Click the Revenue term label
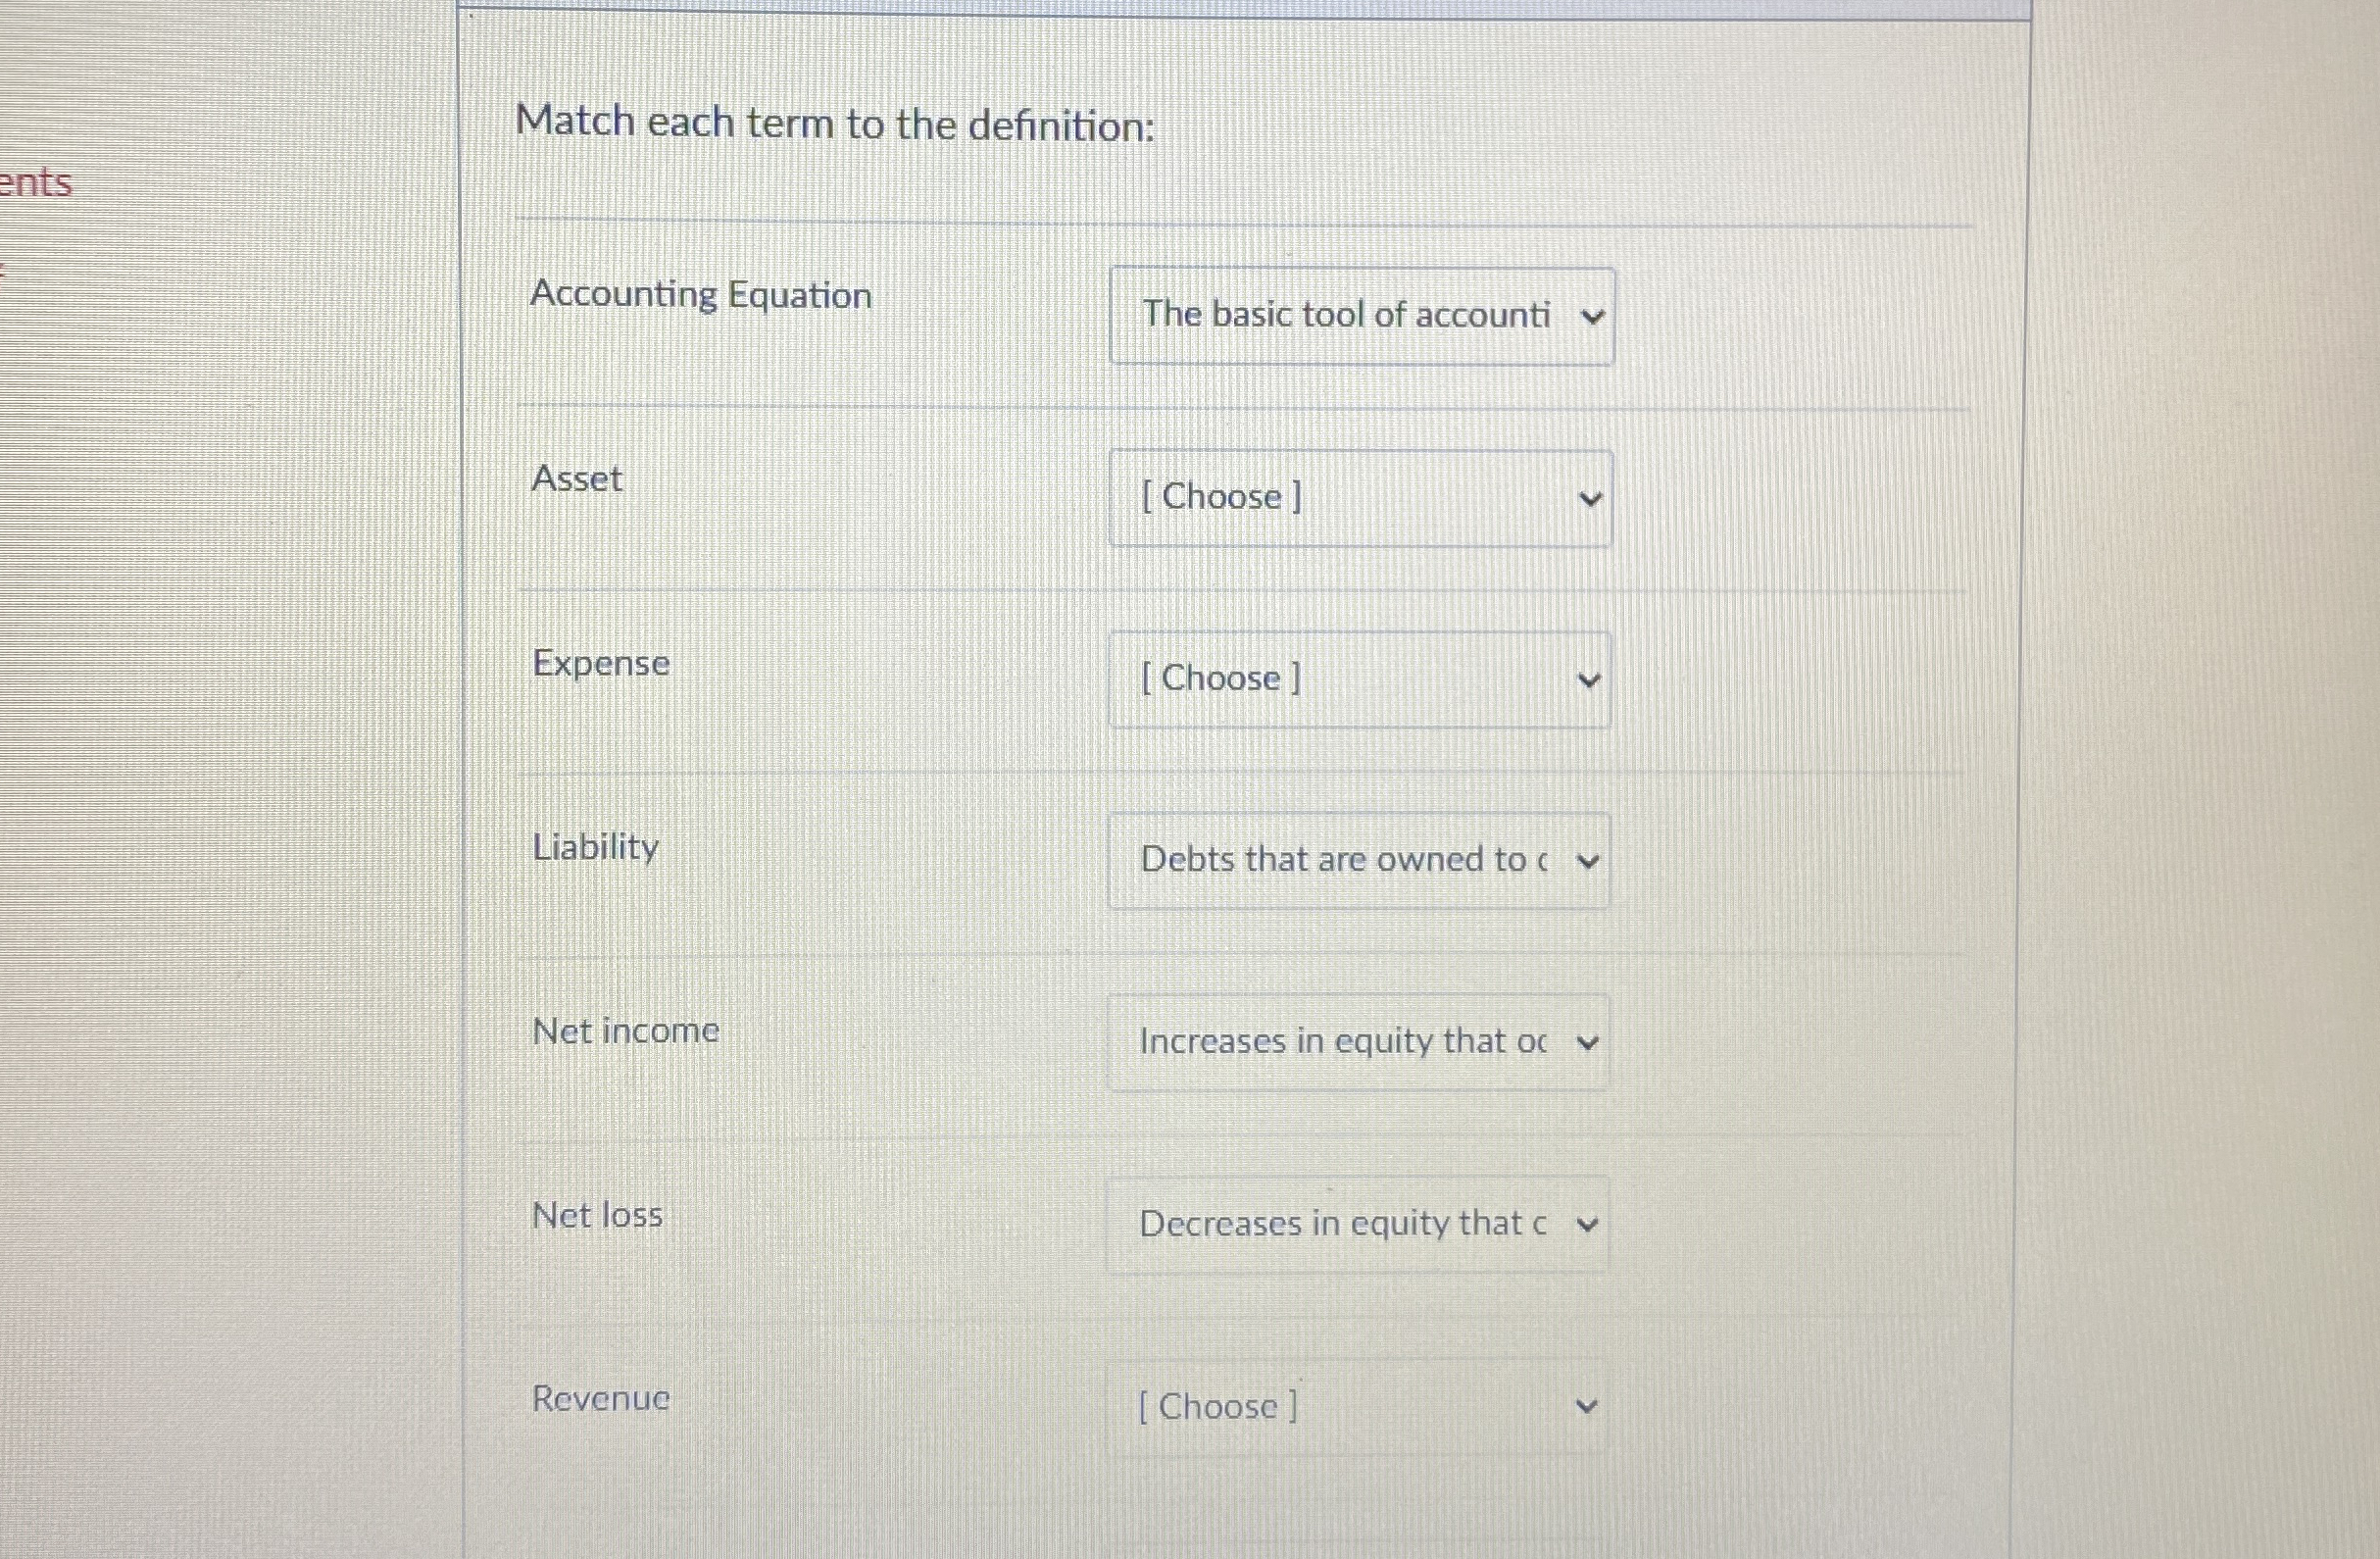 pyautogui.click(x=601, y=1399)
